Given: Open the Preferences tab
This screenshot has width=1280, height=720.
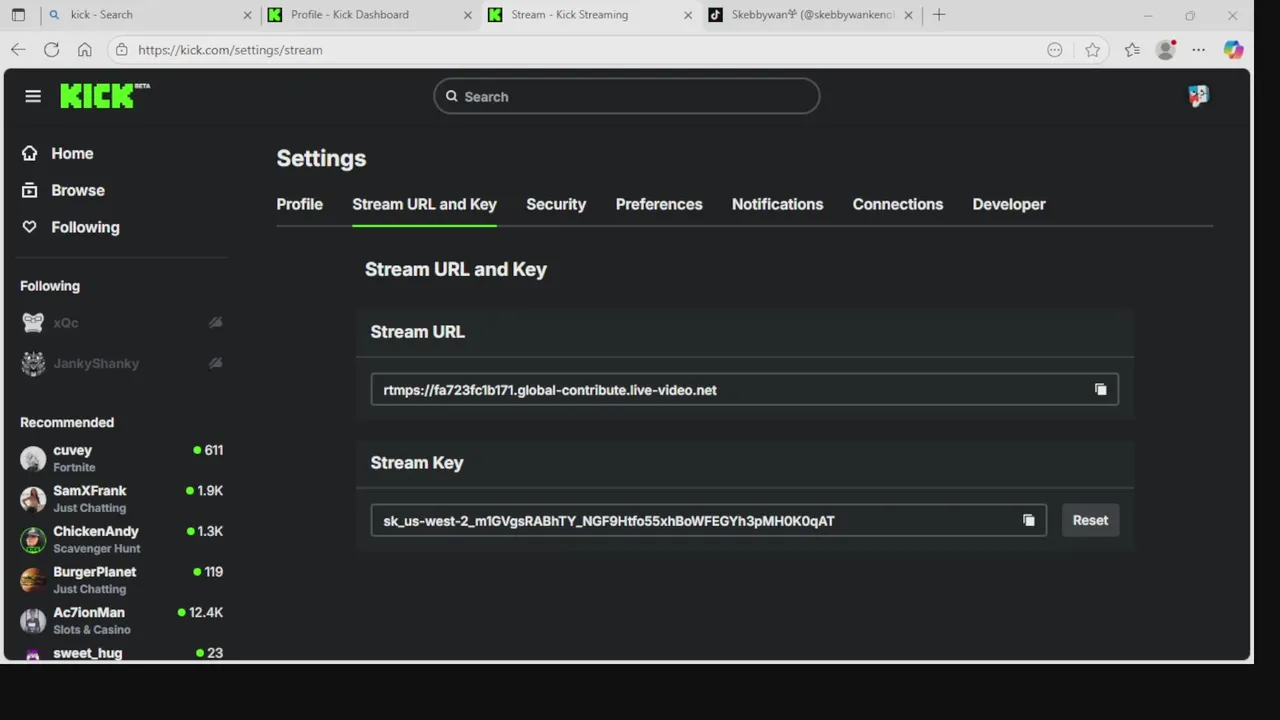Looking at the screenshot, I should click(659, 204).
